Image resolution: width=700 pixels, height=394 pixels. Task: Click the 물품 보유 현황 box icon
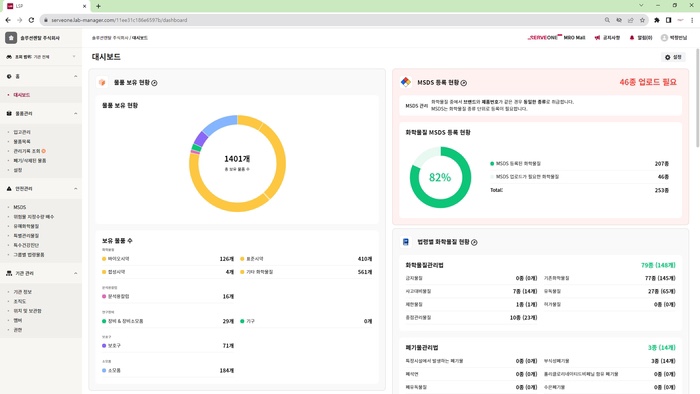[x=102, y=83]
